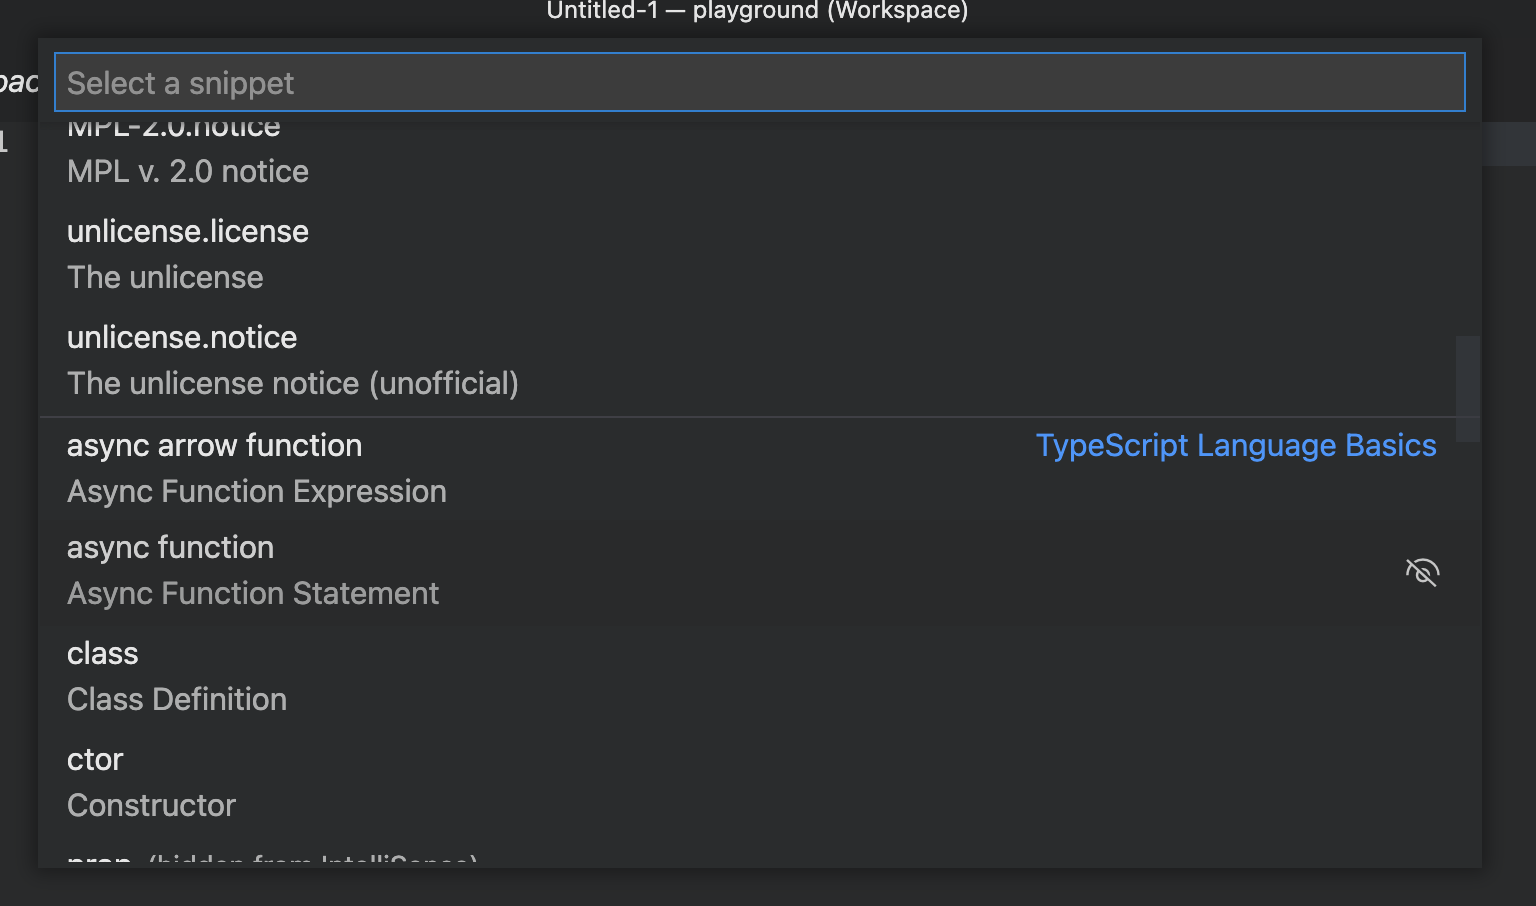The image size is (1536, 906).
Task: Select the "async function" snippet row
Action: (x=170, y=547)
